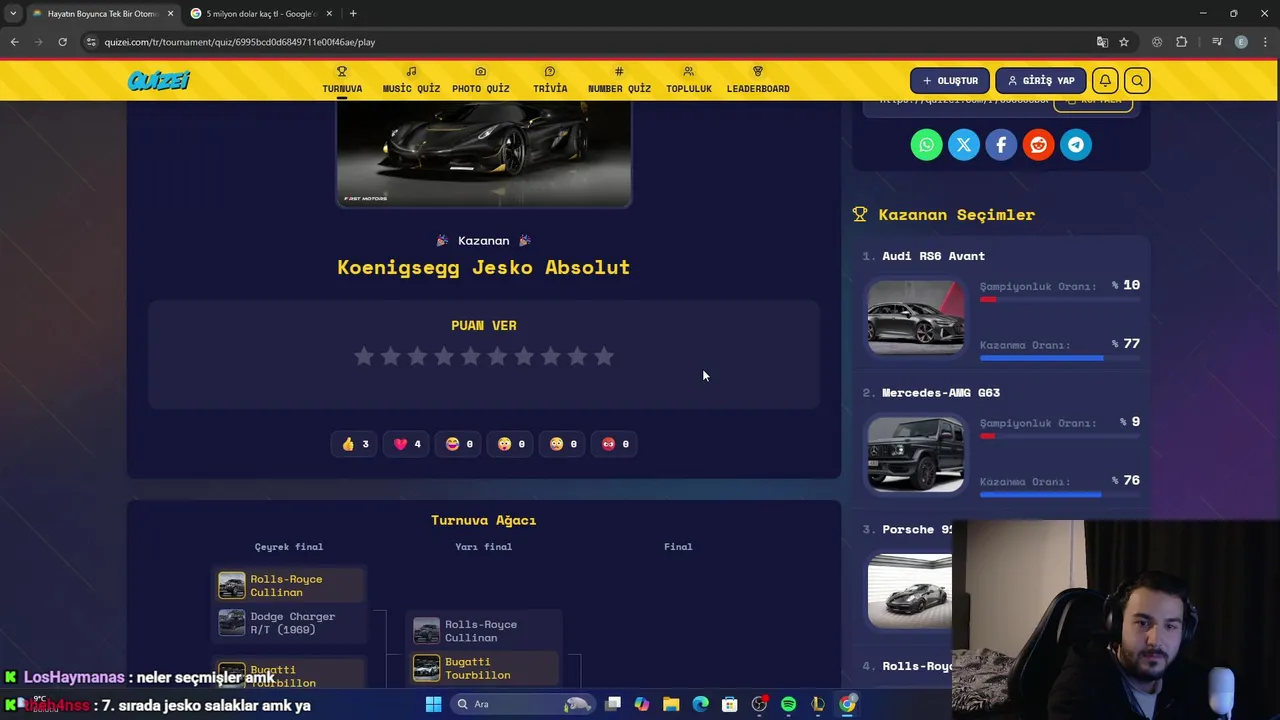
Task: React with the thumbs-up emoji
Action: [355, 444]
